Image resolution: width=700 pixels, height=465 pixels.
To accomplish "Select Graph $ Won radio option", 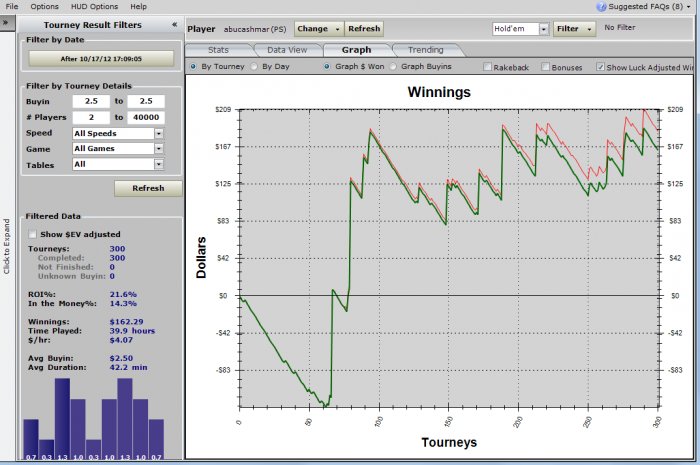I will pyautogui.click(x=327, y=66).
